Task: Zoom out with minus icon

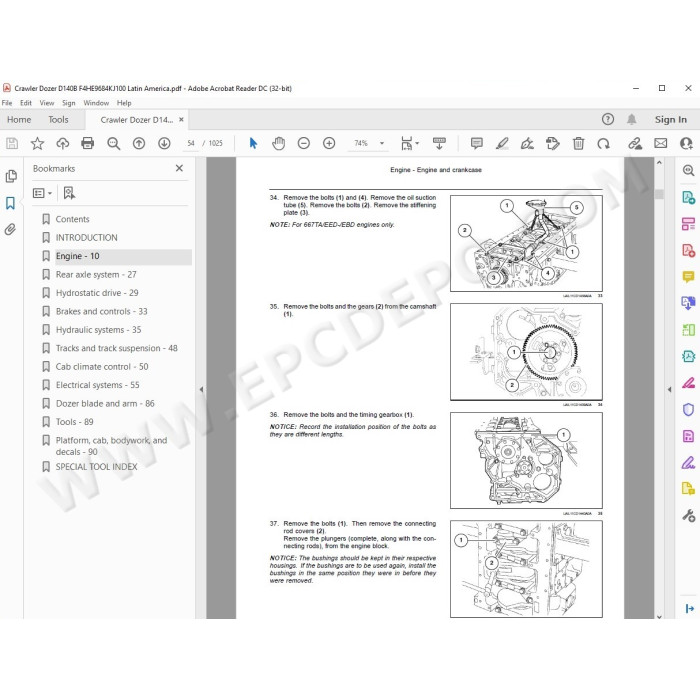Action: point(304,143)
